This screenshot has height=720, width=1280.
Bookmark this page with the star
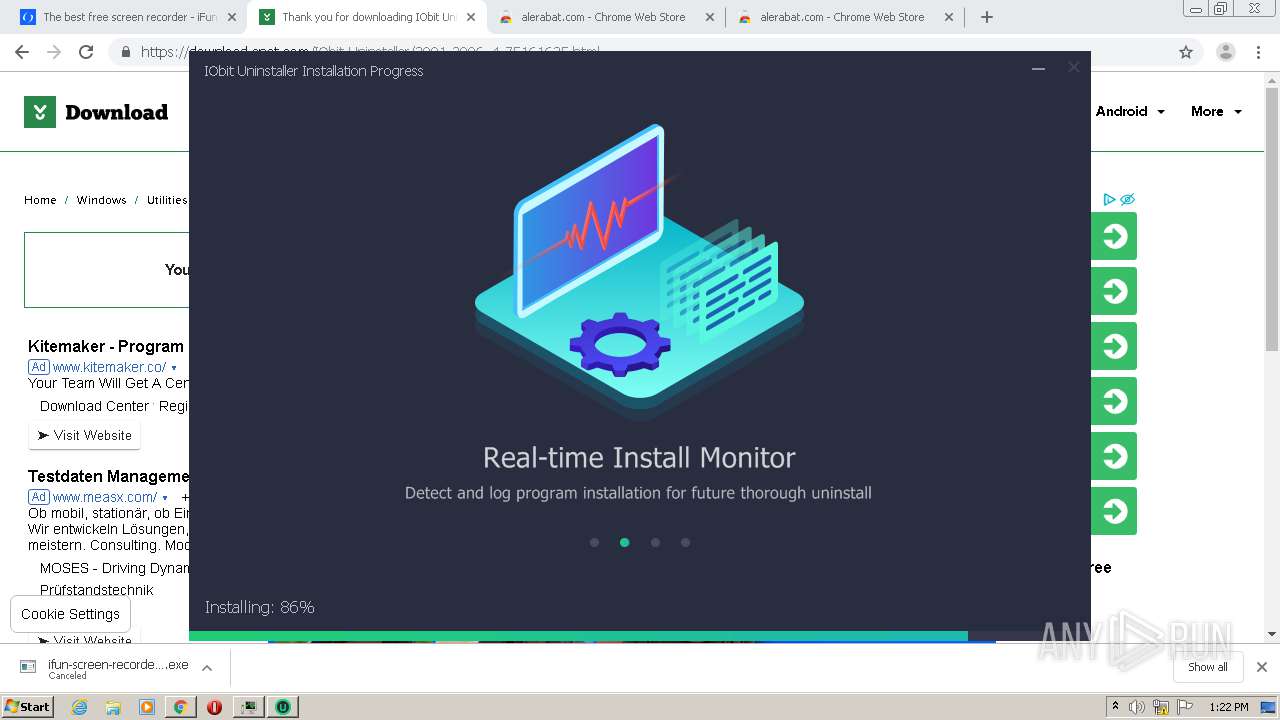1186,52
